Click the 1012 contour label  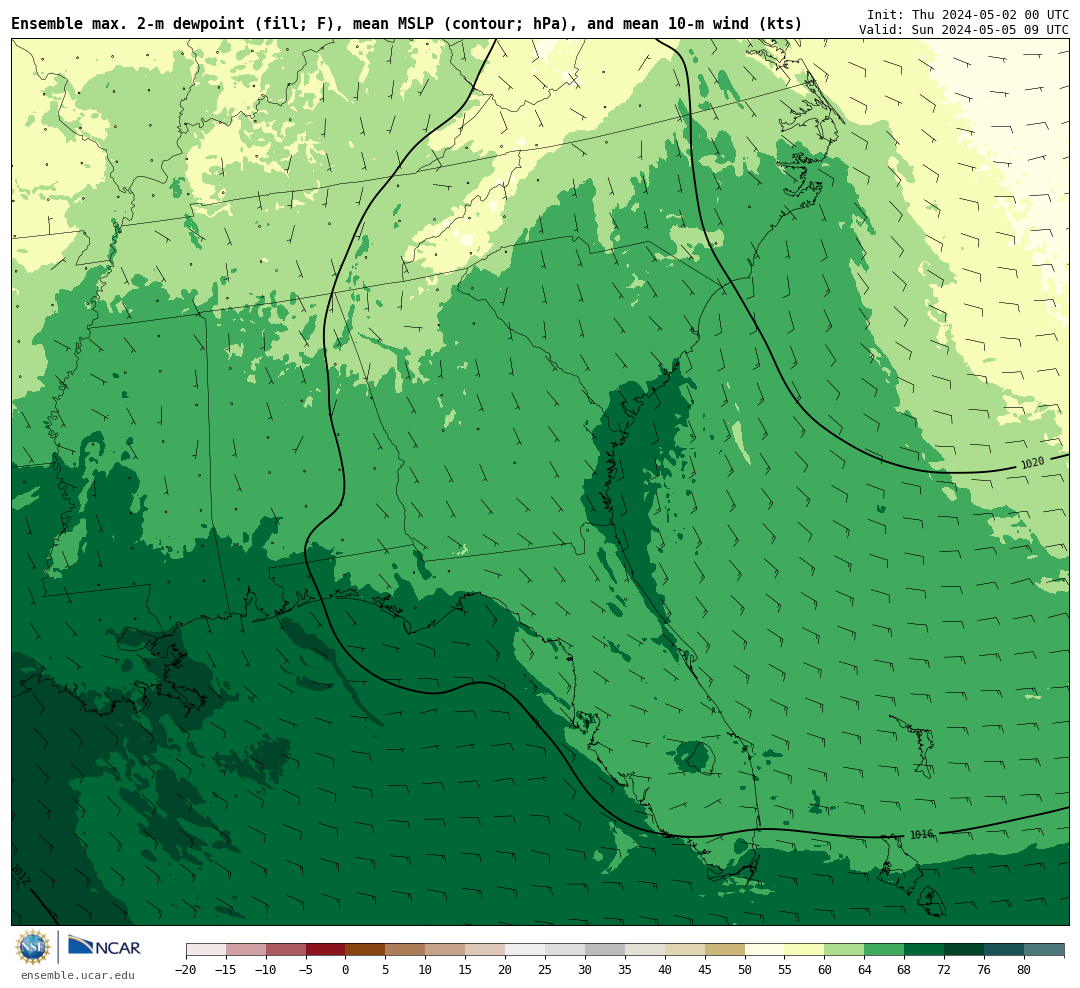coord(21,875)
